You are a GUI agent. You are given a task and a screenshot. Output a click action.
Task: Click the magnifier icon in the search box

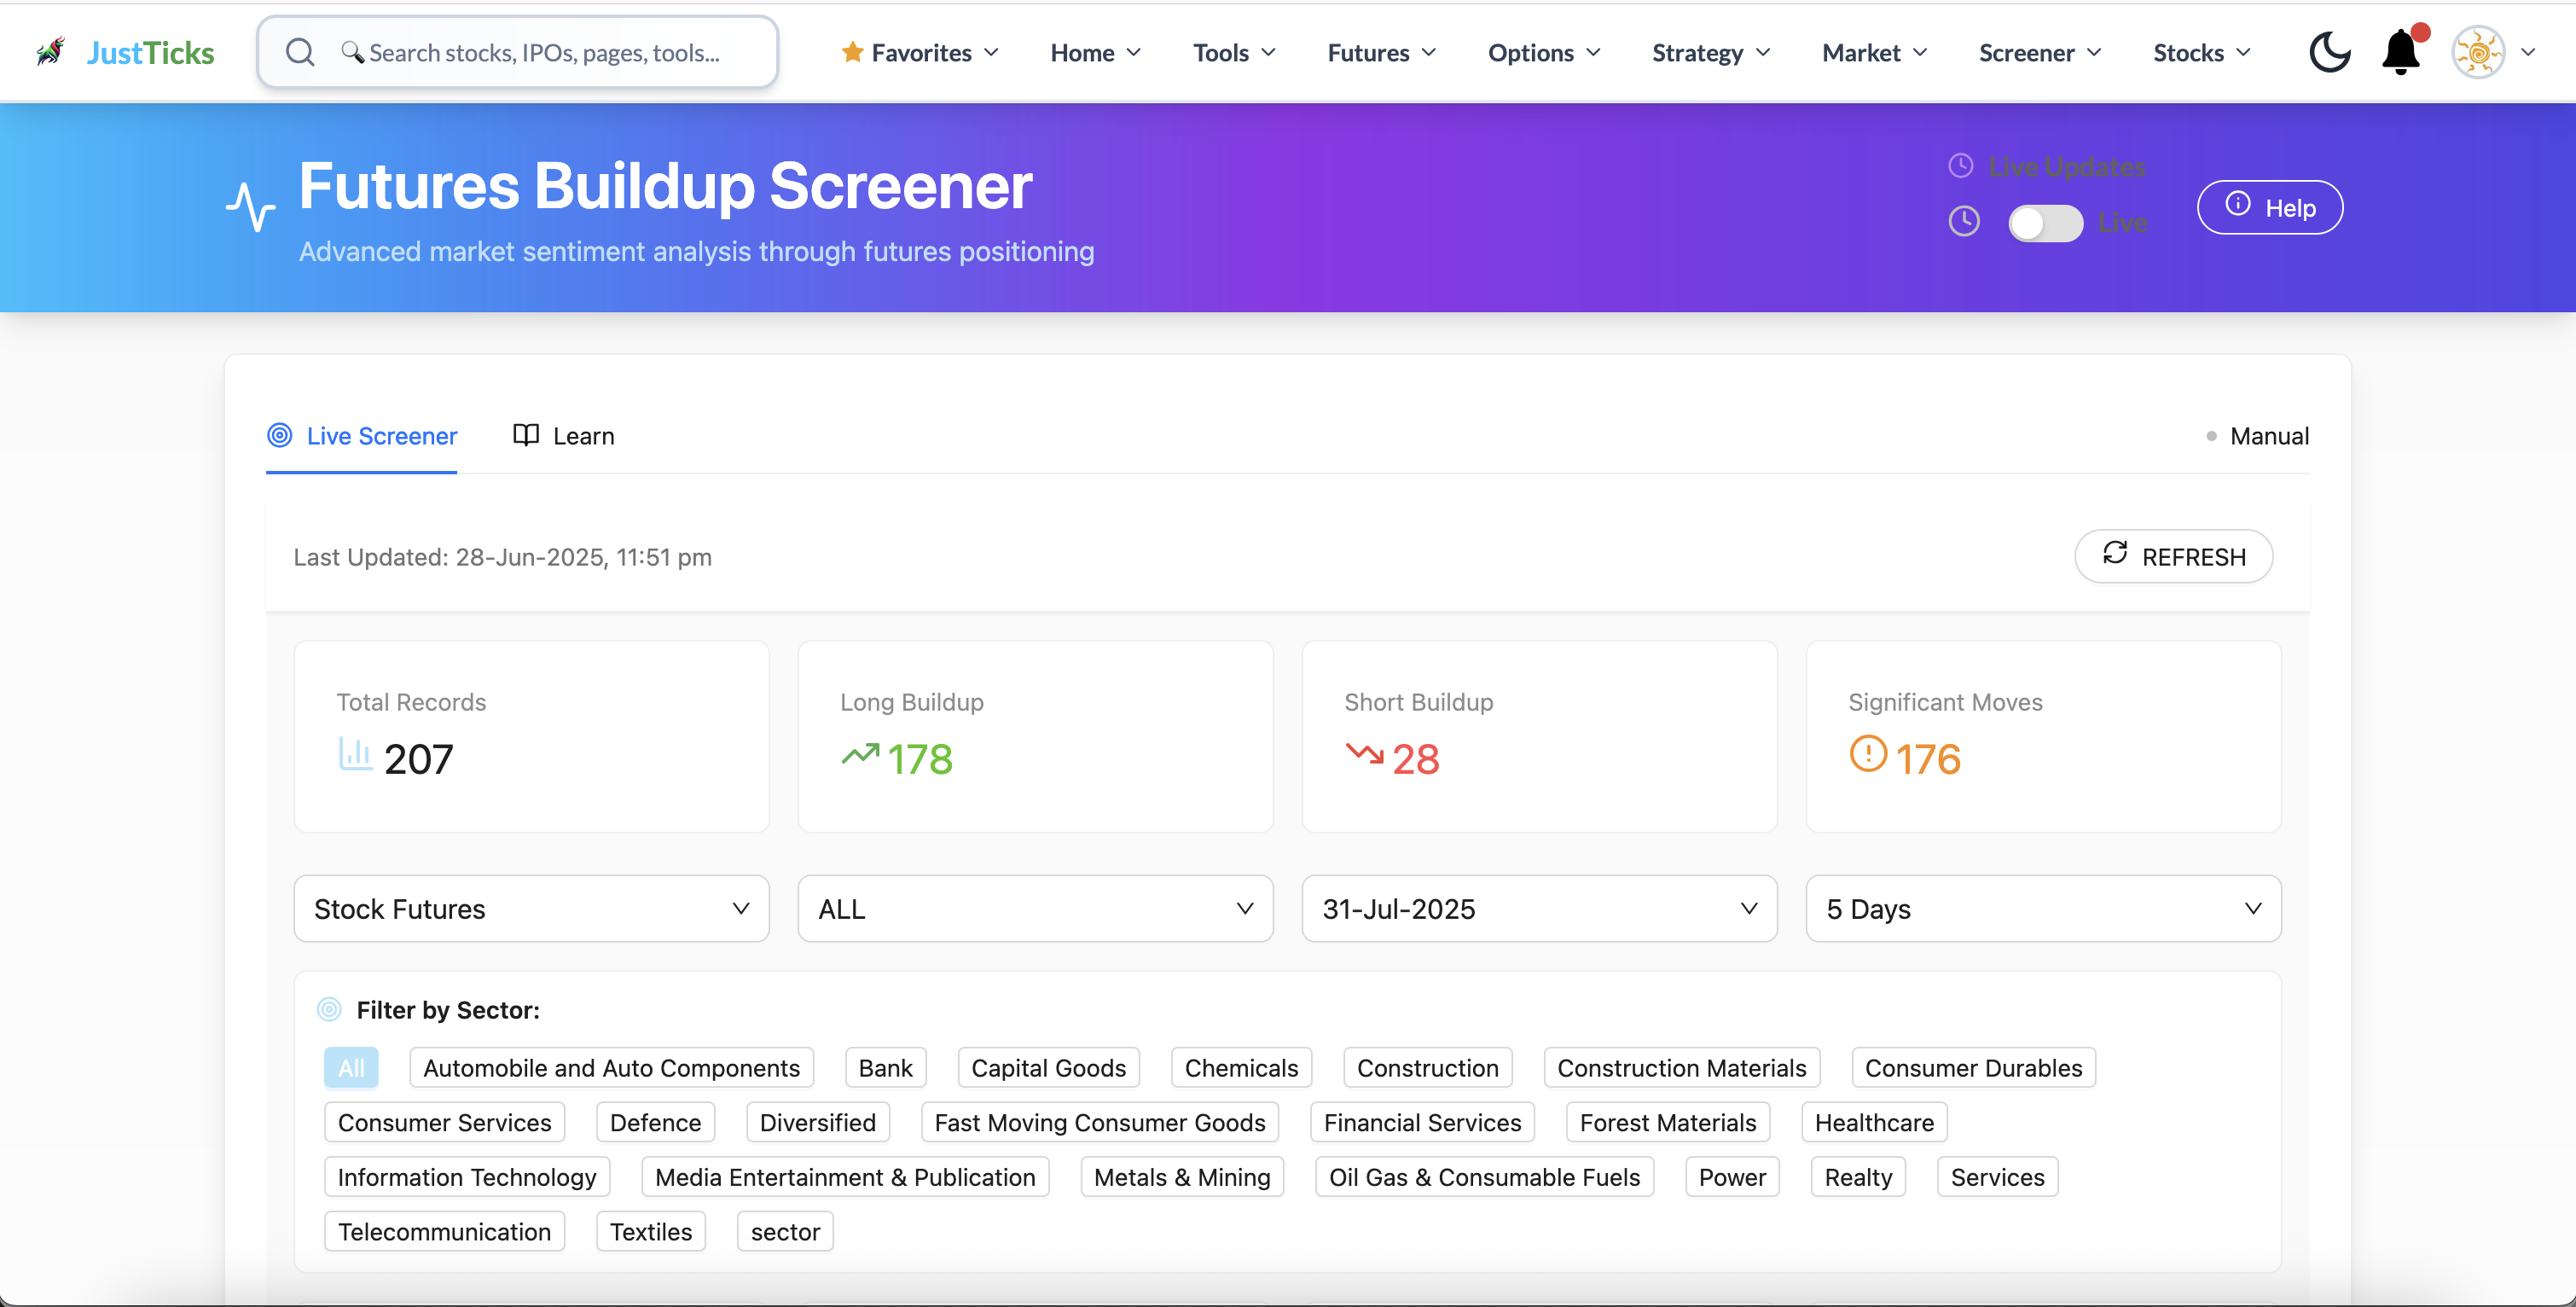(300, 52)
